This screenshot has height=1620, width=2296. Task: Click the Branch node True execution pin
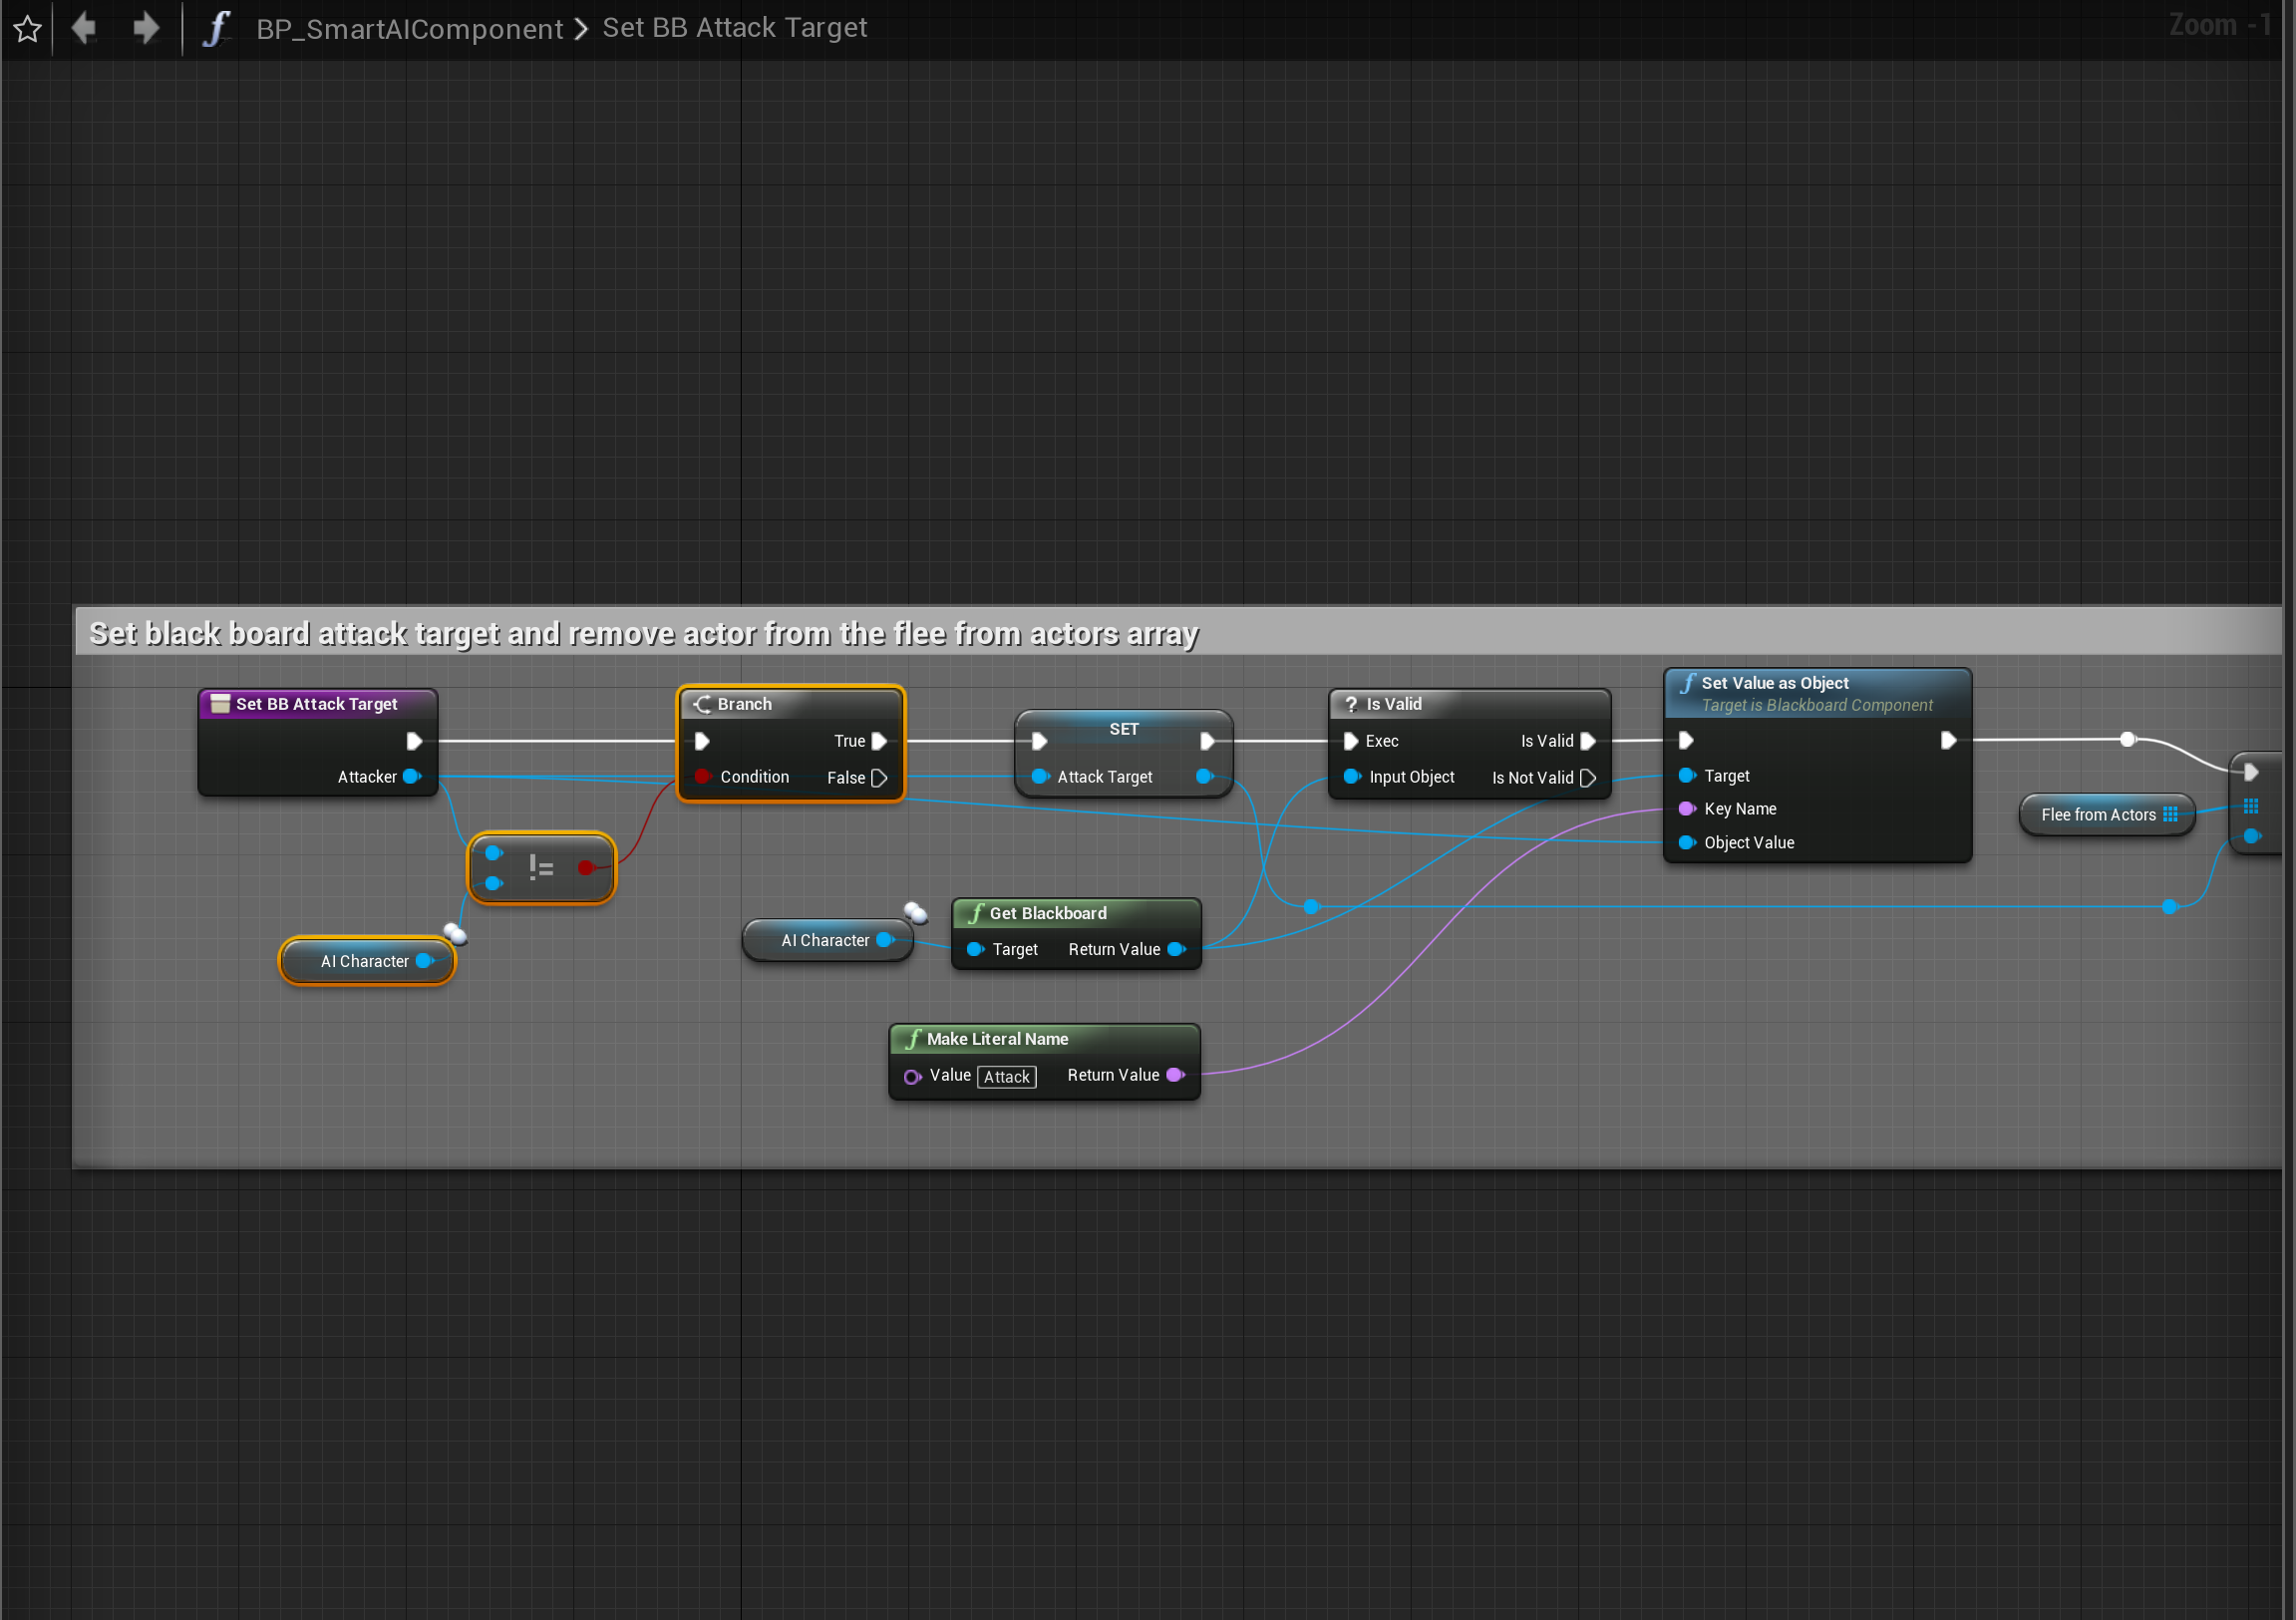[879, 741]
